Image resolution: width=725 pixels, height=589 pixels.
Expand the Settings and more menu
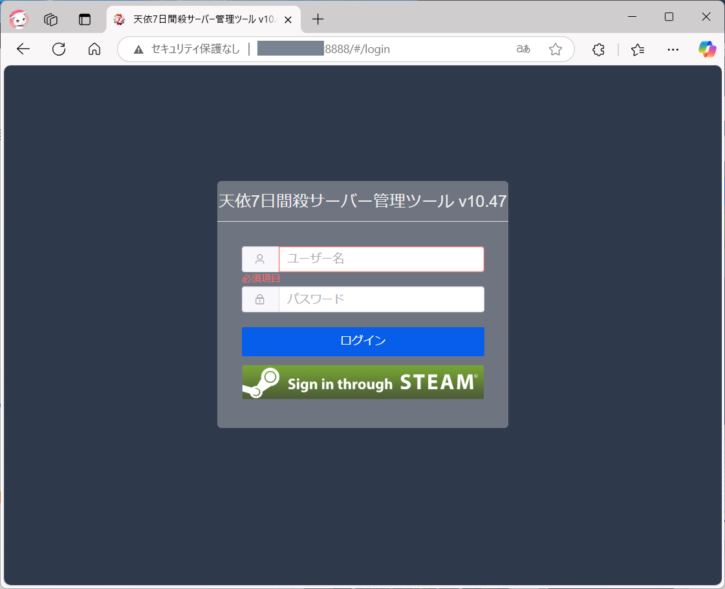tap(673, 49)
